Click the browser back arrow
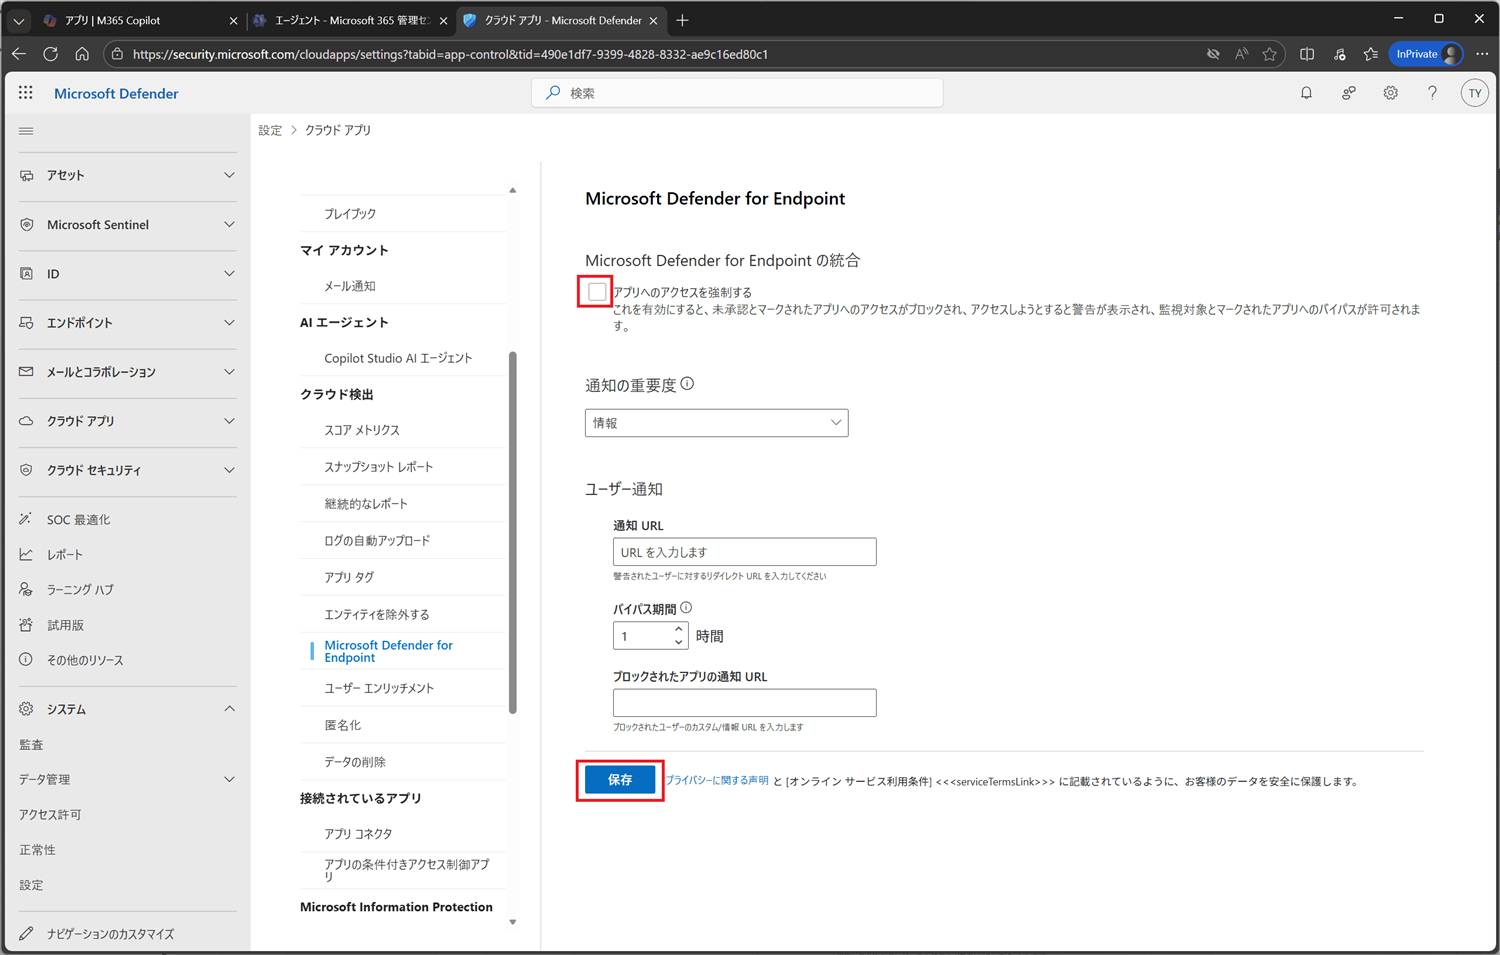The width and height of the screenshot is (1500, 955). tap(19, 54)
